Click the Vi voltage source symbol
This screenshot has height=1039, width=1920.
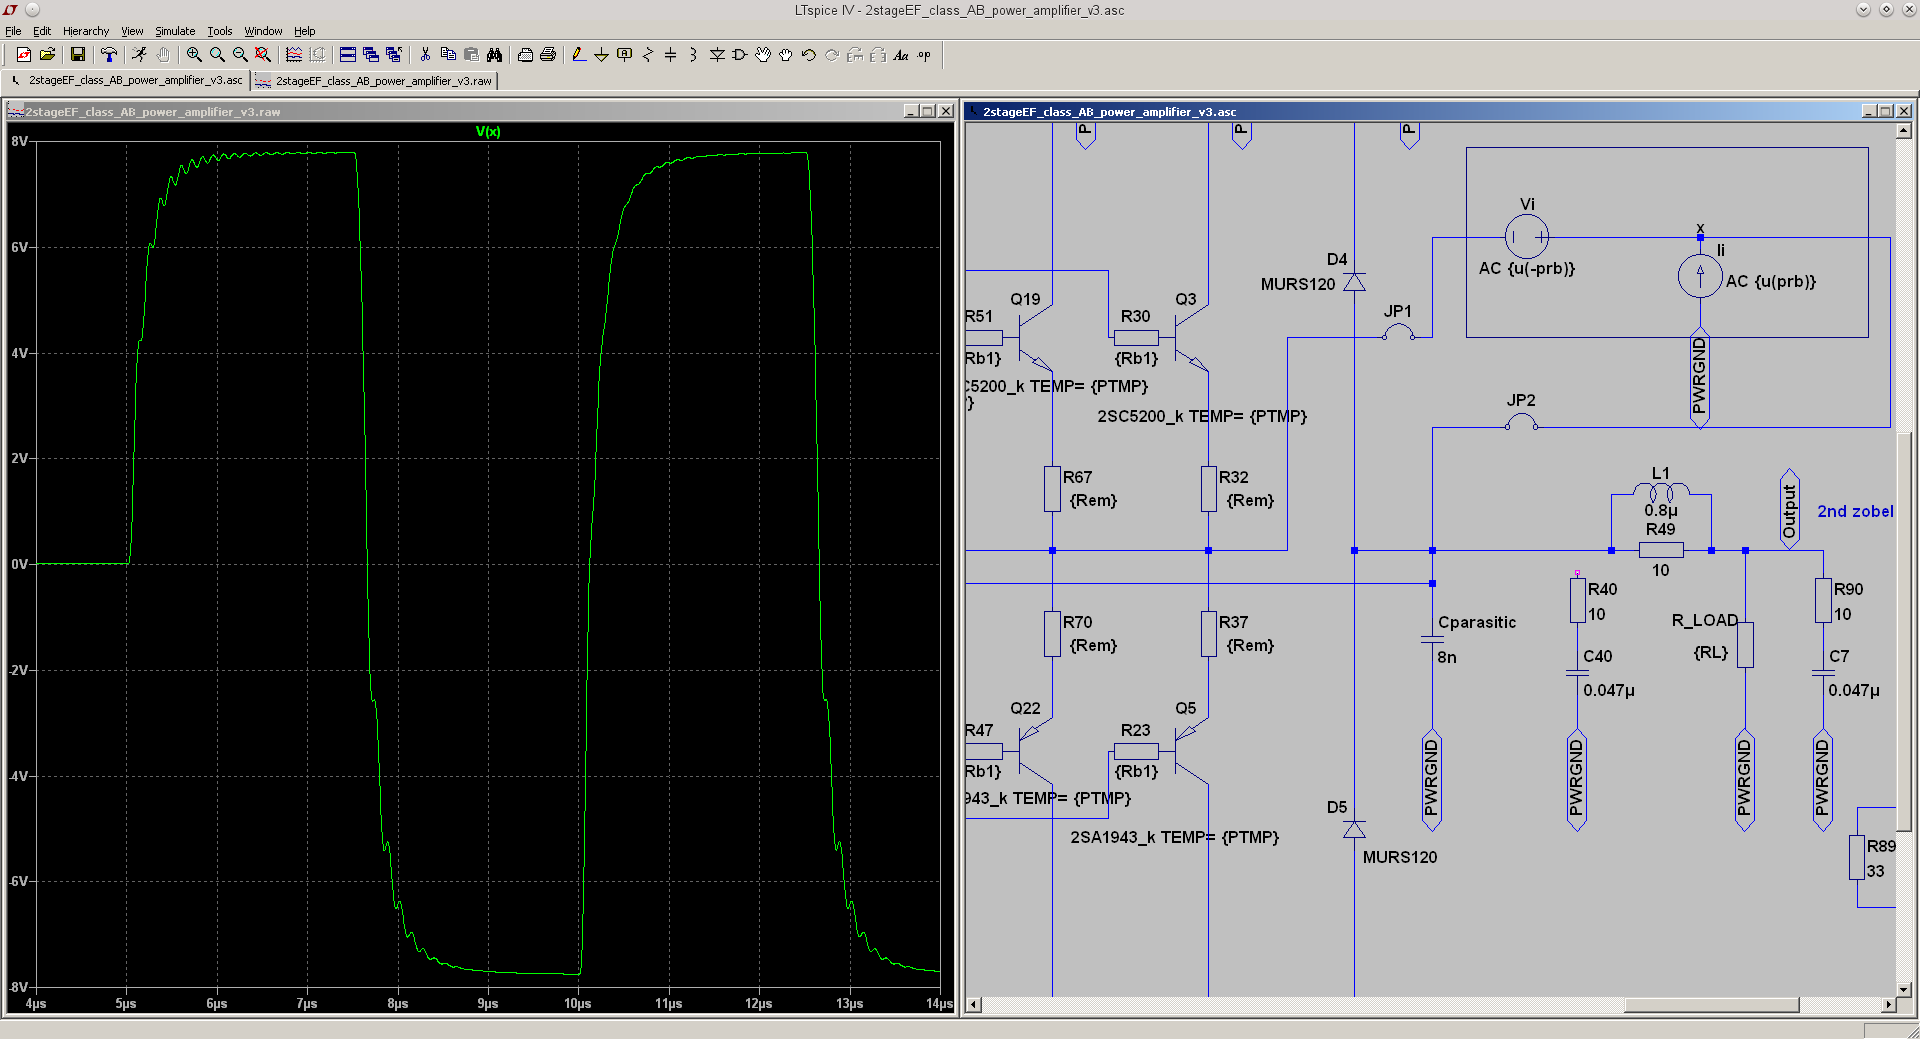[x=1527, y=237]
